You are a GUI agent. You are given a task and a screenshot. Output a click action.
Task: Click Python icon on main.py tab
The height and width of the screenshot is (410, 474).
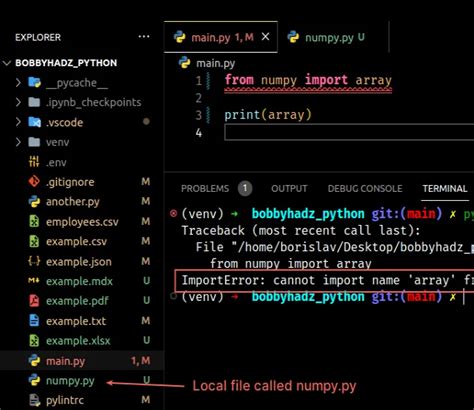[180, 37]
